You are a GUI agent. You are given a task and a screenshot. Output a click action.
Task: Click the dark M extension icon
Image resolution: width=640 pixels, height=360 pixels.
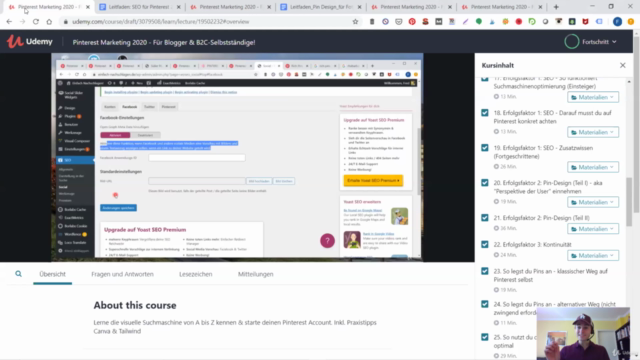[439, 22]
